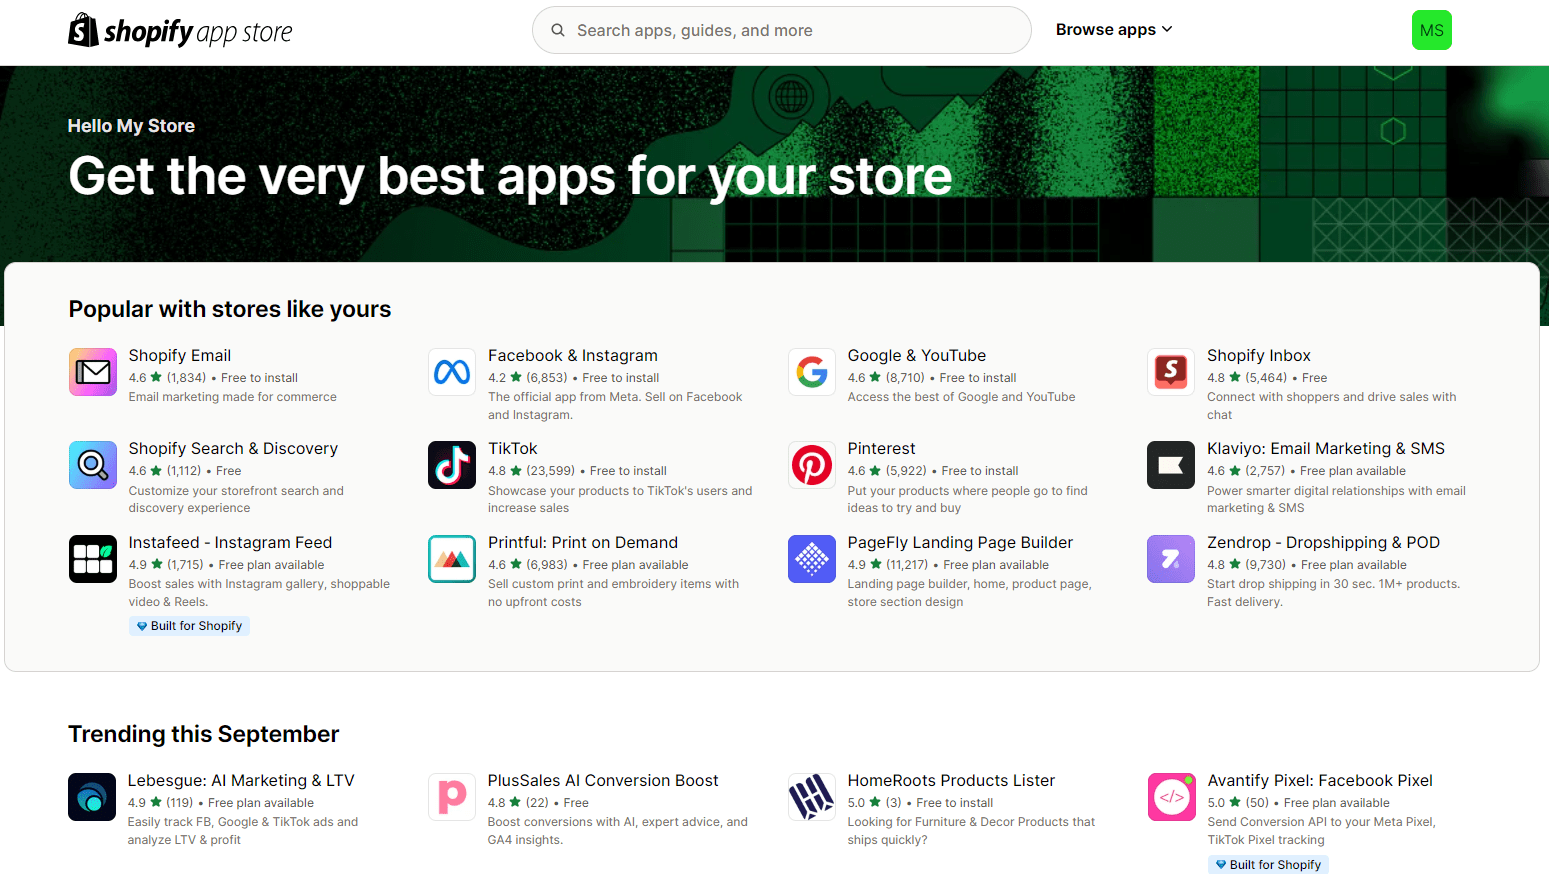Image resolution: width=1549 pixels, height=877 pixels.
Task: Click the MS account avatar
Action: (x=1431, y=30)
